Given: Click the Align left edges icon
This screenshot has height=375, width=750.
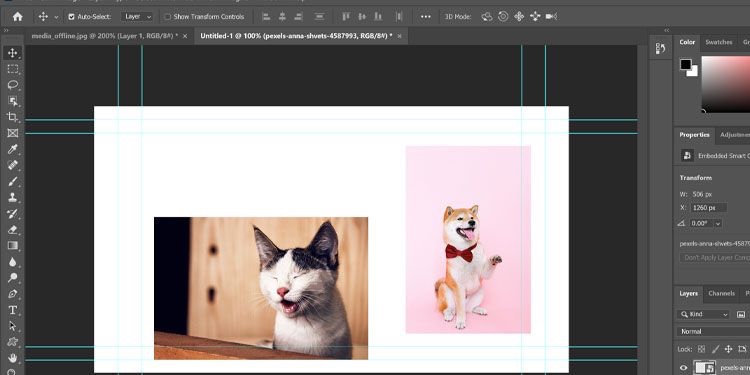Looking at the screenshot, I should [x=266, y=17].
